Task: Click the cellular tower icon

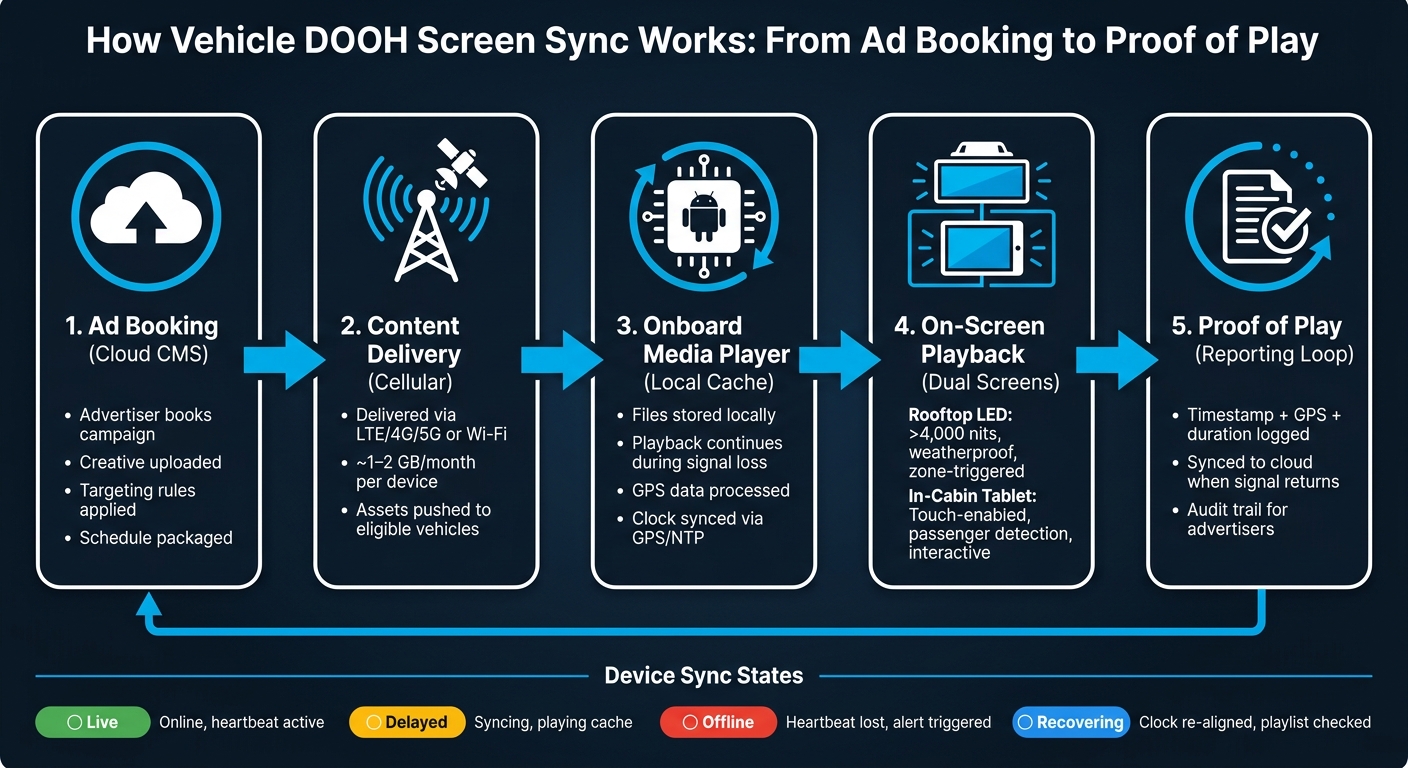Action: (426, 235)
